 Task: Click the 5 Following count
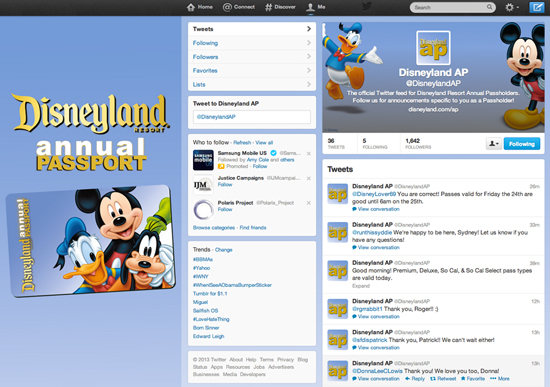coord(375,144)
